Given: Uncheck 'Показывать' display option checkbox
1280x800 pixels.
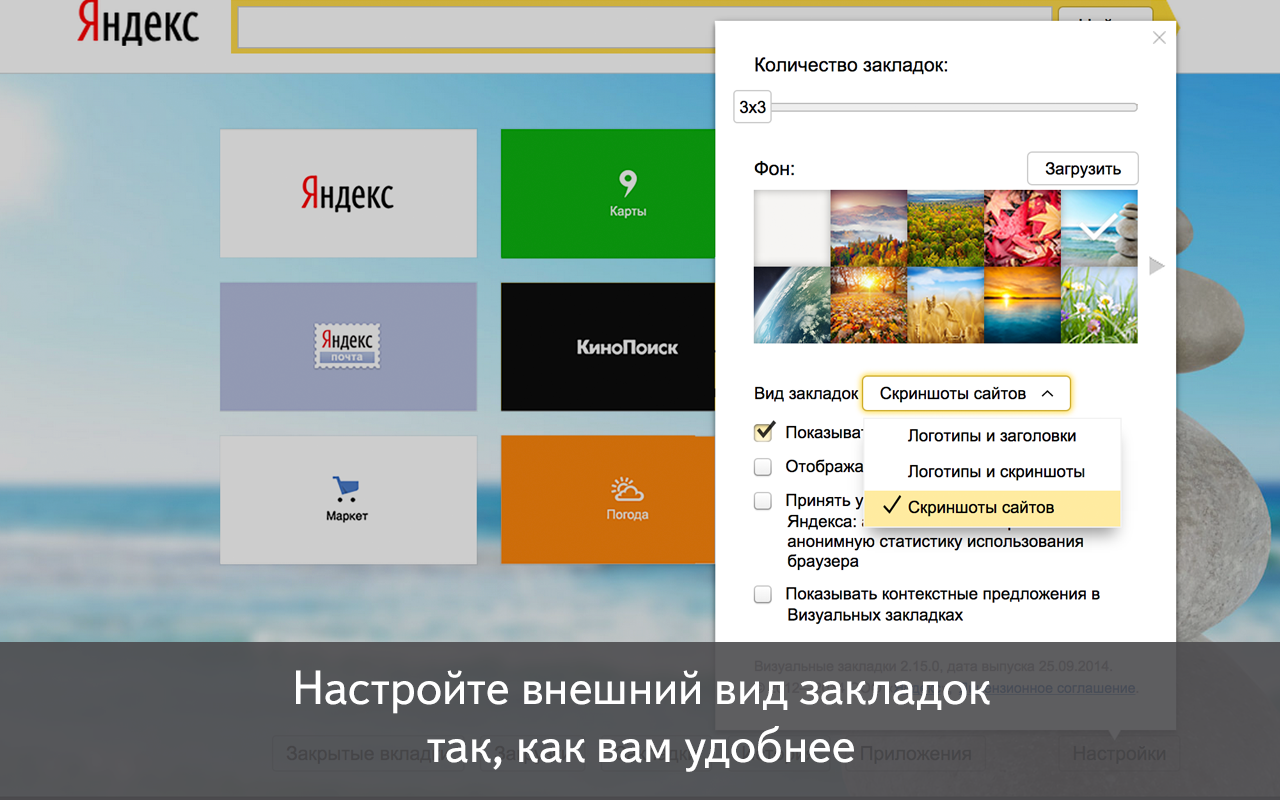Looking at the screenshot, I should [763, 432].
